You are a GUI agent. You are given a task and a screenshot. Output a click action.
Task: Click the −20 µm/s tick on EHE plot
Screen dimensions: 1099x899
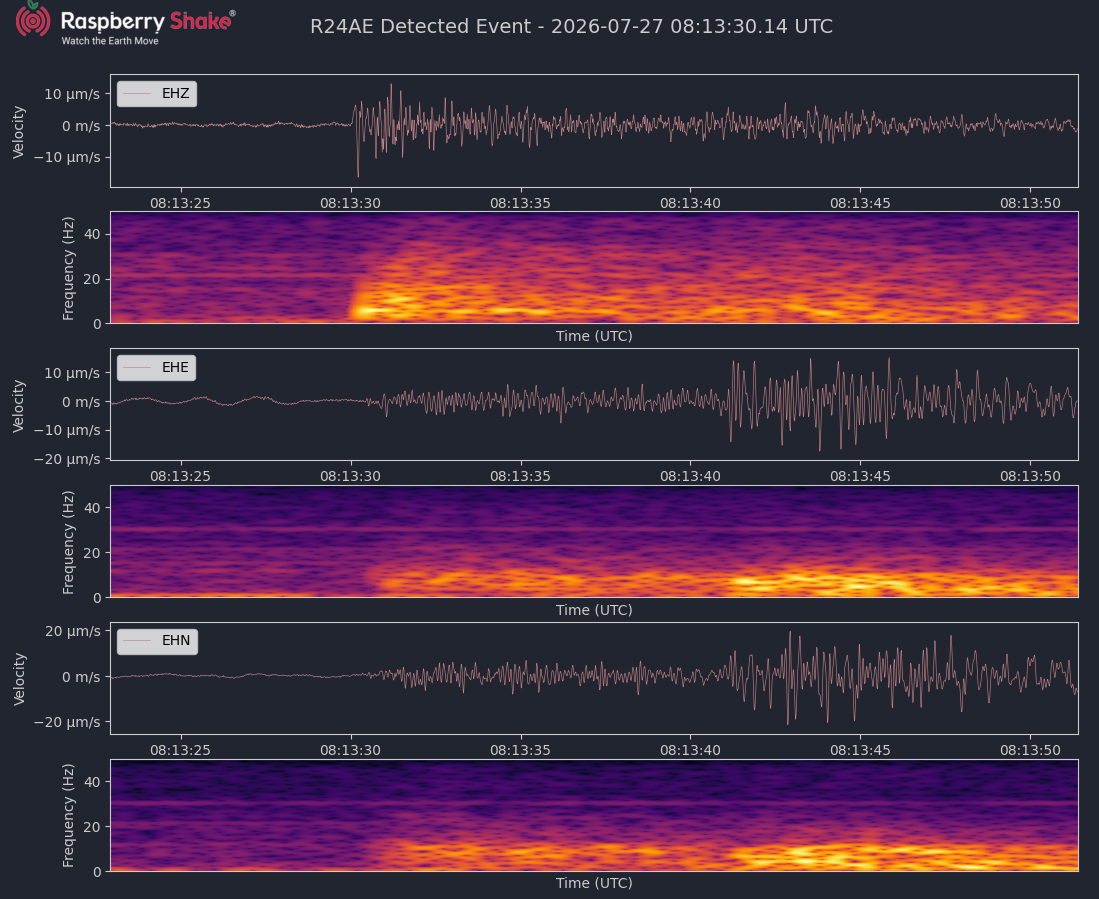tap(67, 460)
